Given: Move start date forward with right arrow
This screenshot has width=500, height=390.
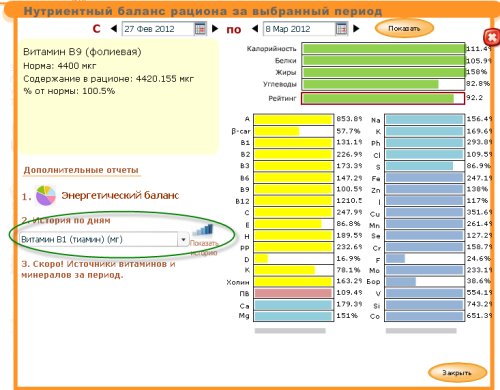Looking at the screenshot, I should click(x=215, y=29).
